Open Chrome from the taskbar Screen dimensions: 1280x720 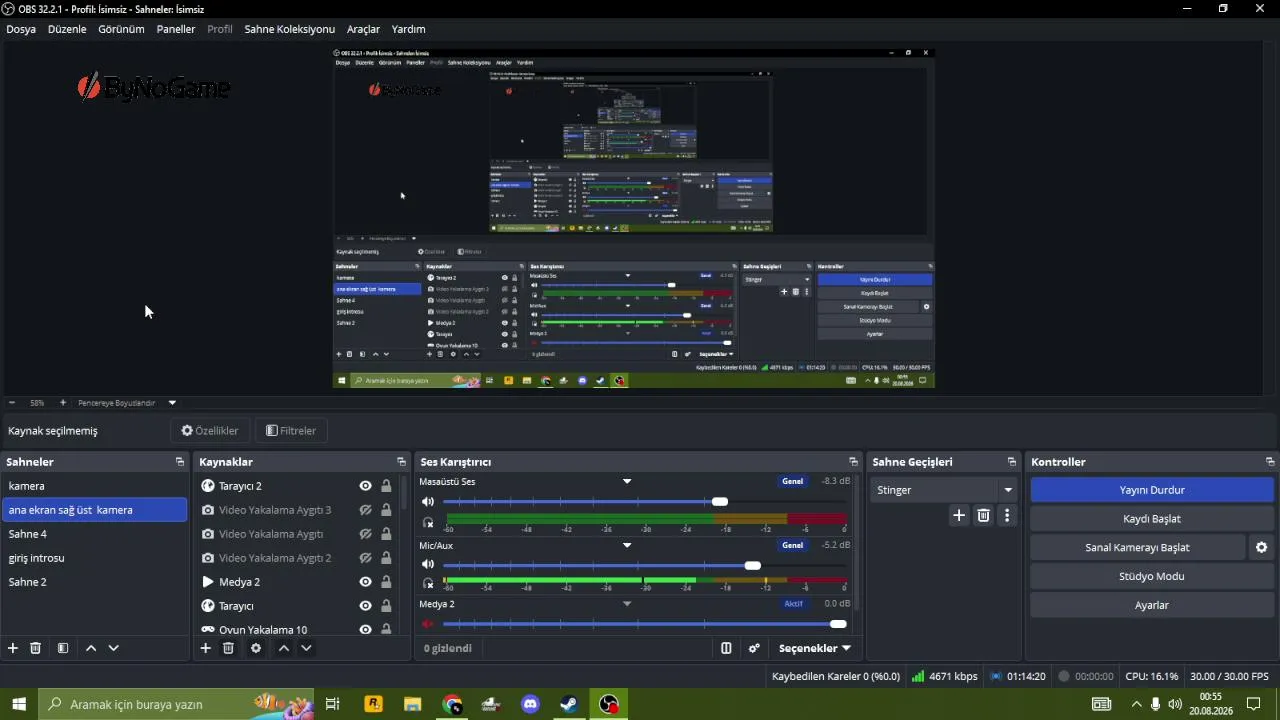(x=452, y=704)
